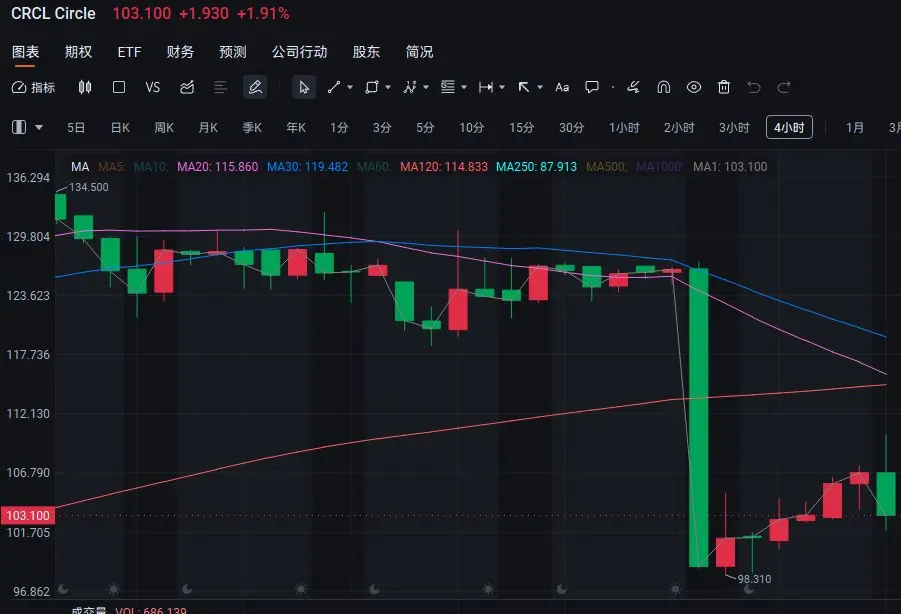This screenshot has width=901, height=614.
Task: Select the 月K timeframe
Action: (x=208, y=128)
